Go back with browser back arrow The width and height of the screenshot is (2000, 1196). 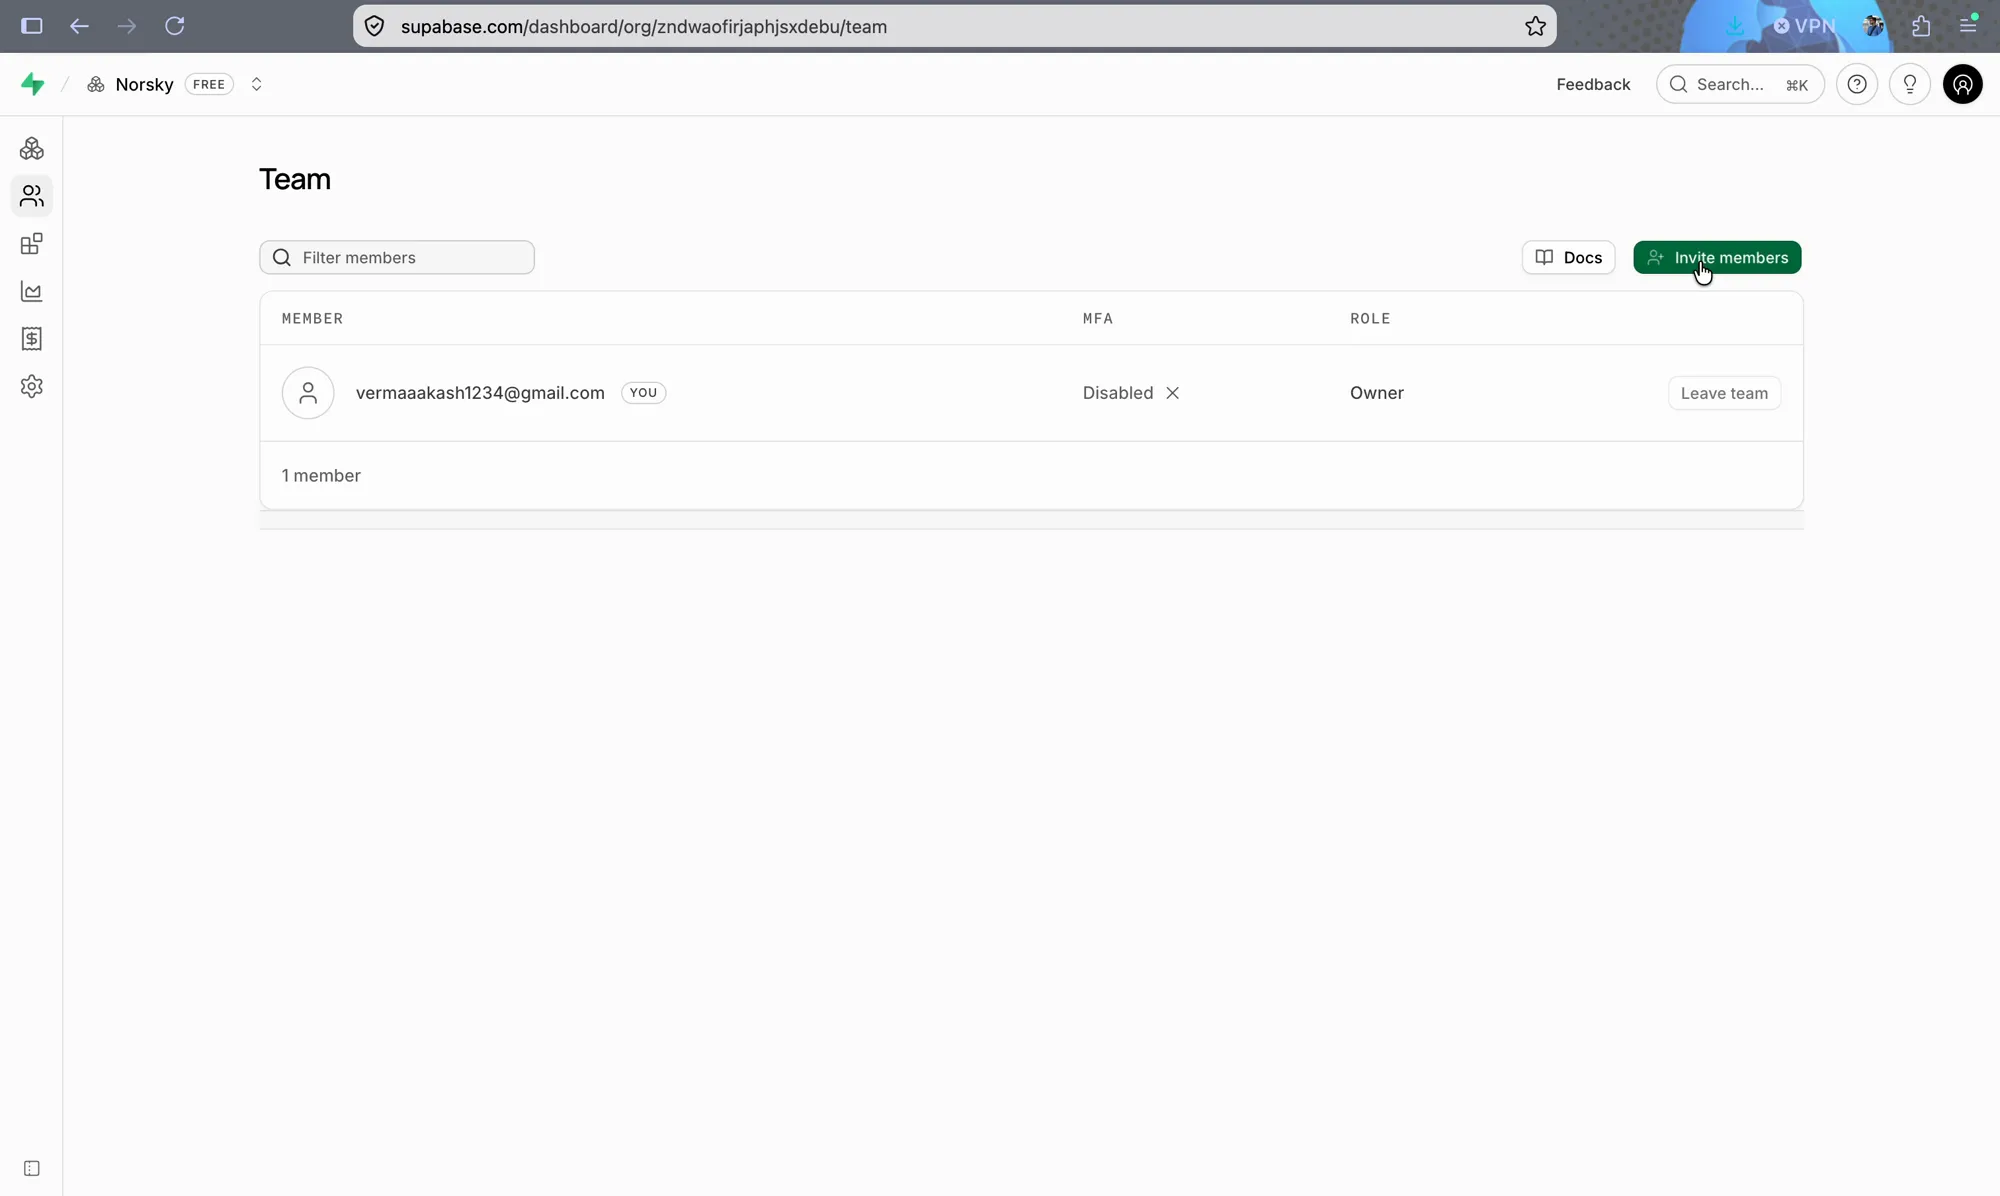click(x=79, y=26)
